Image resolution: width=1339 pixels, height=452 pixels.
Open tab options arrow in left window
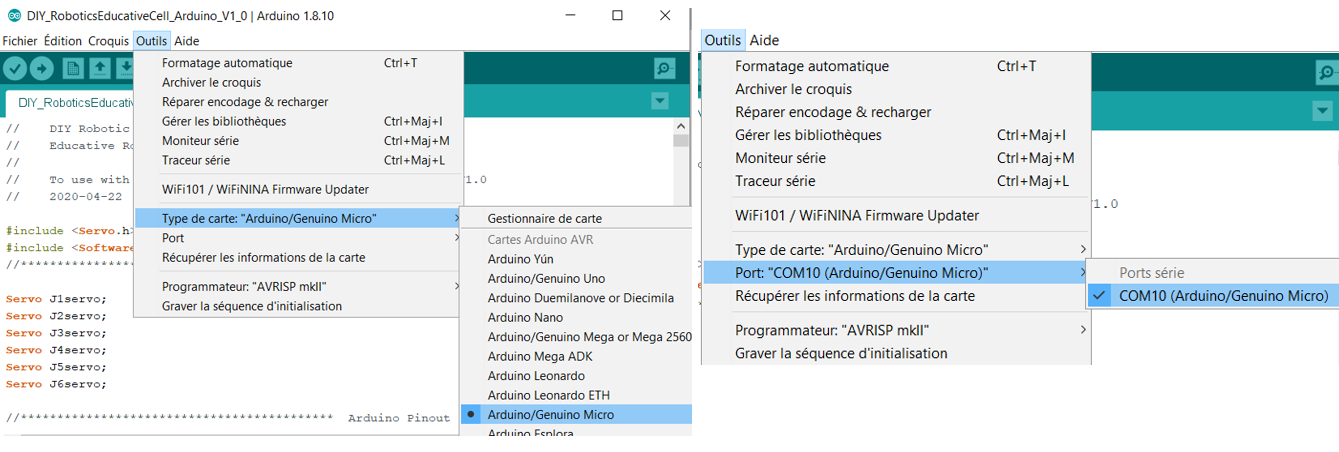(659, 101)
